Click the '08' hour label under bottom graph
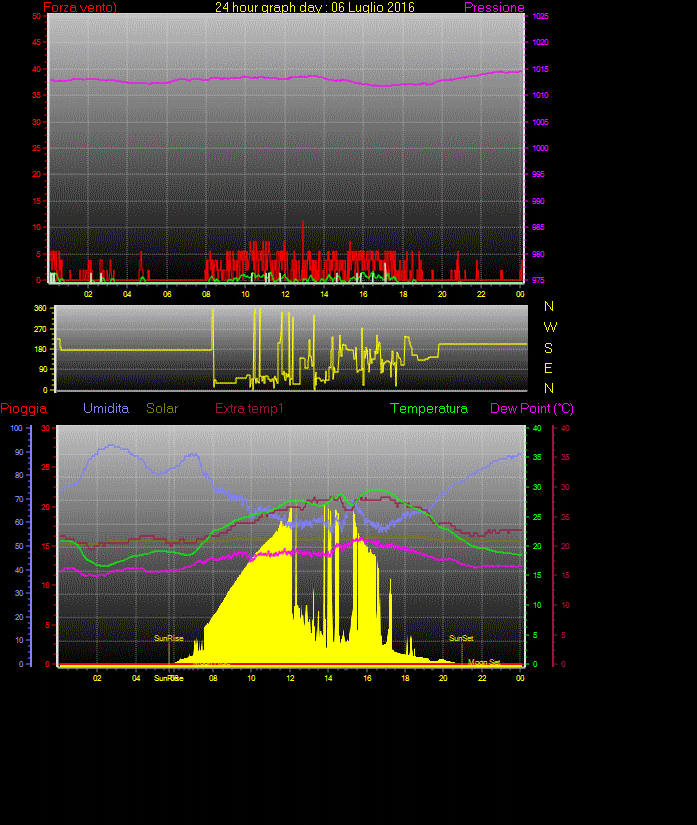This screenshot has width=697, height=825. point(213,678)
